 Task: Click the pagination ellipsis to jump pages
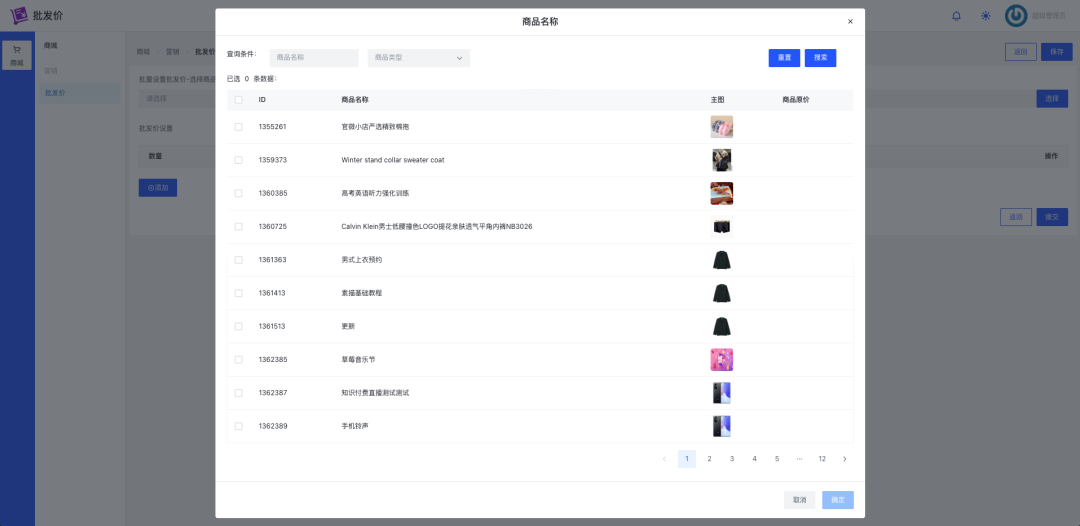click(799, 459)
